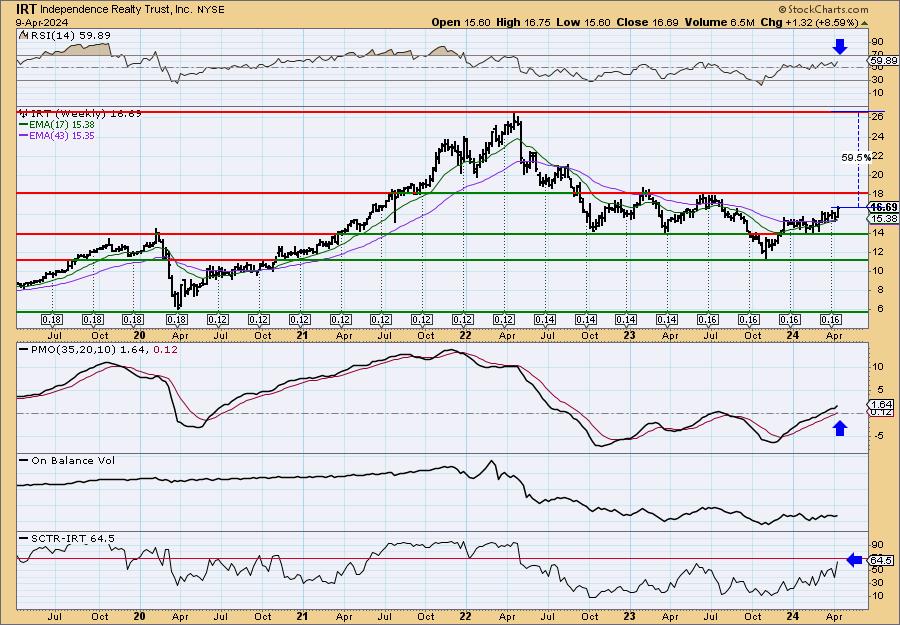Click the black line swatch beside On Balance Vol
Image resolution: width=900 pixels, height=625 pixels.
tap(23, 461)
